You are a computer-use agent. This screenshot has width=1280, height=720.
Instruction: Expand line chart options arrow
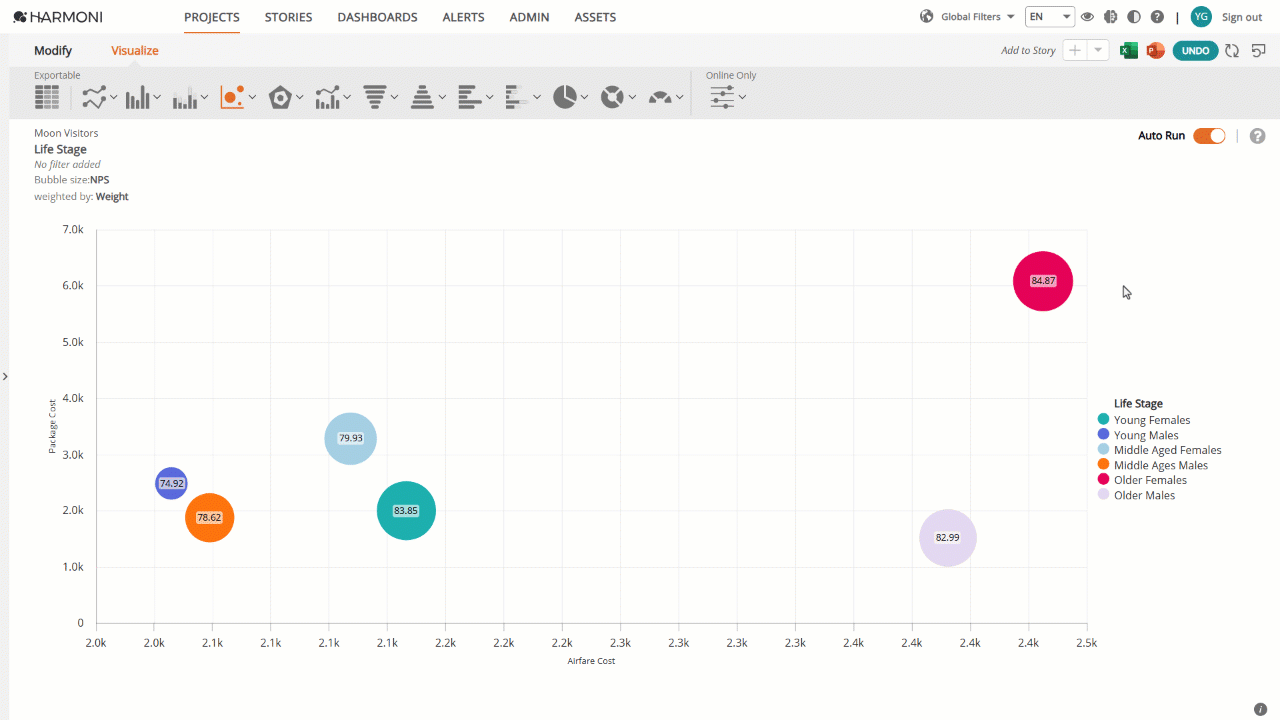(x=114, y=97)
